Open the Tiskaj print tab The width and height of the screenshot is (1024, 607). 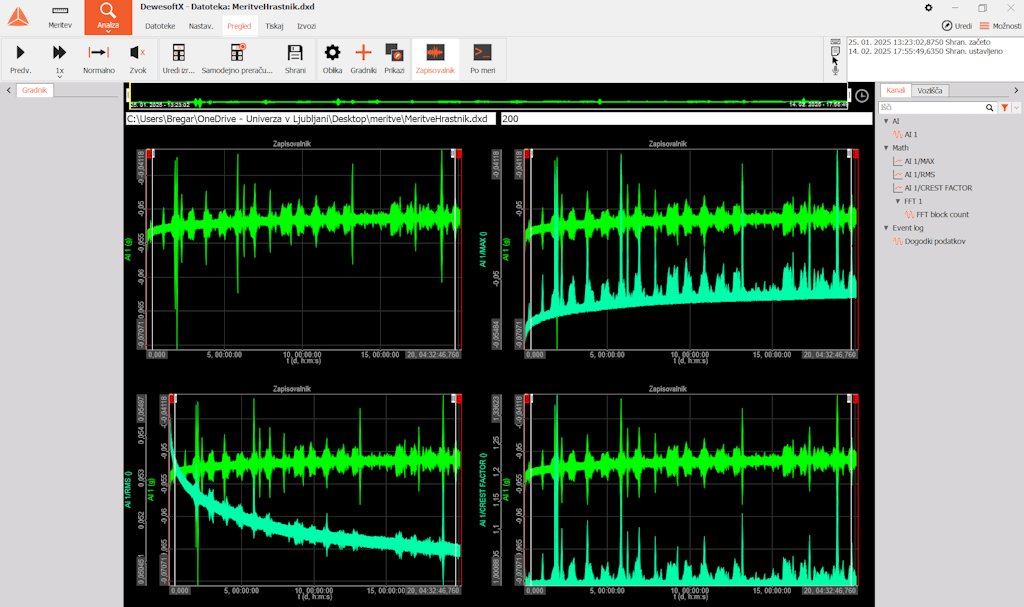tap(274, 26)
